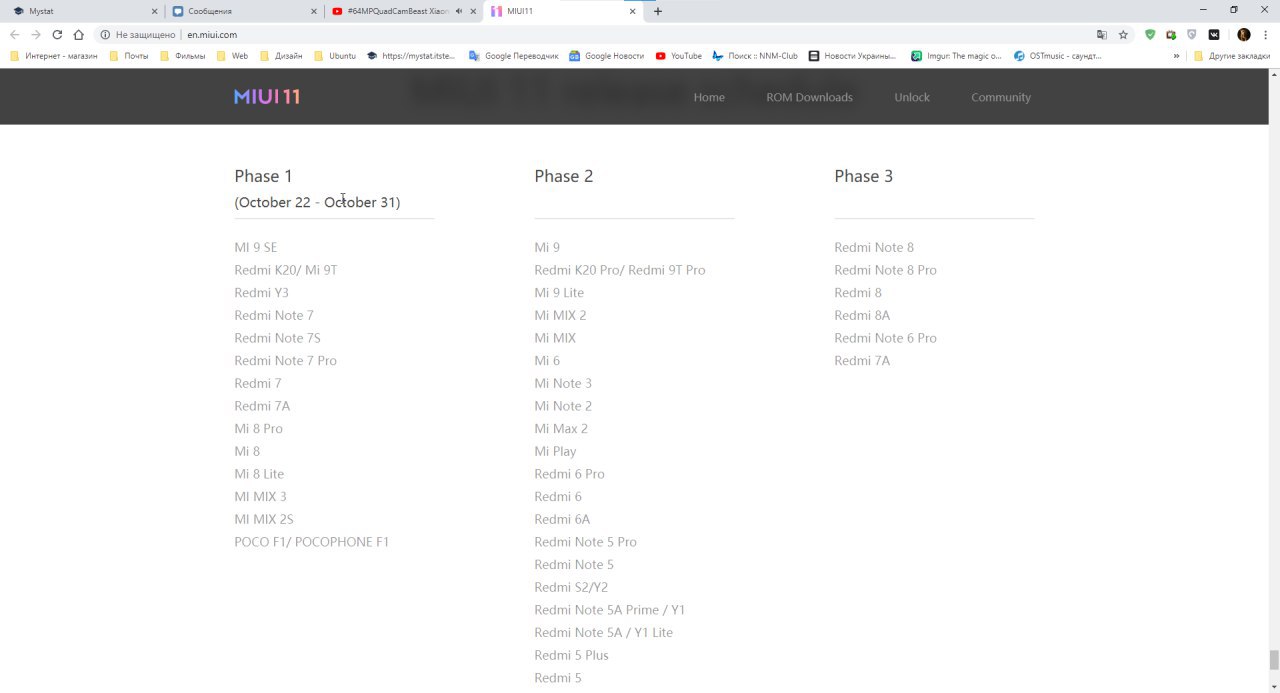
Task: Select Redmi Note 5A Prime / Y1 entry
Action: 609,610
